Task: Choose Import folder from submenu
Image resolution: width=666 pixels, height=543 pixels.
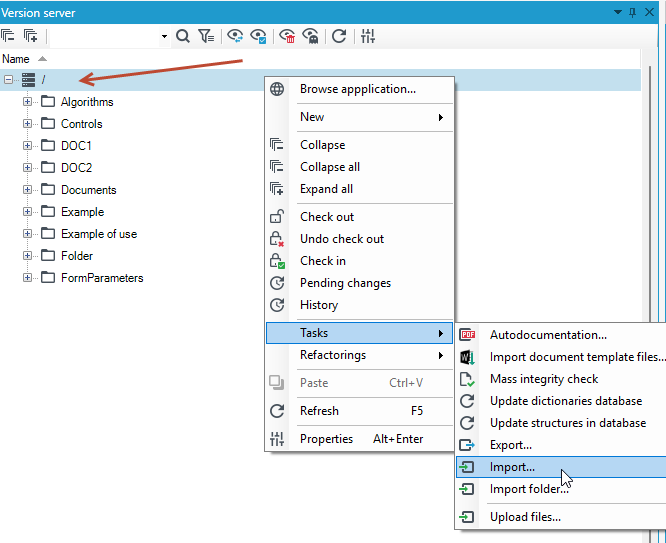Action: pyautogui.click(x=561, y=489)
